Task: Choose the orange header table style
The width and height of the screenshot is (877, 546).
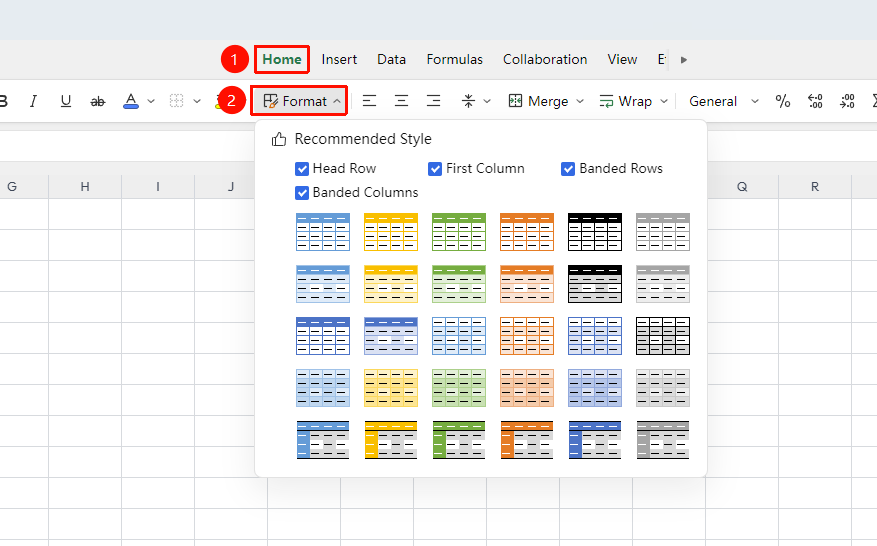Action: pyautogui.click(x=527, y=232)
